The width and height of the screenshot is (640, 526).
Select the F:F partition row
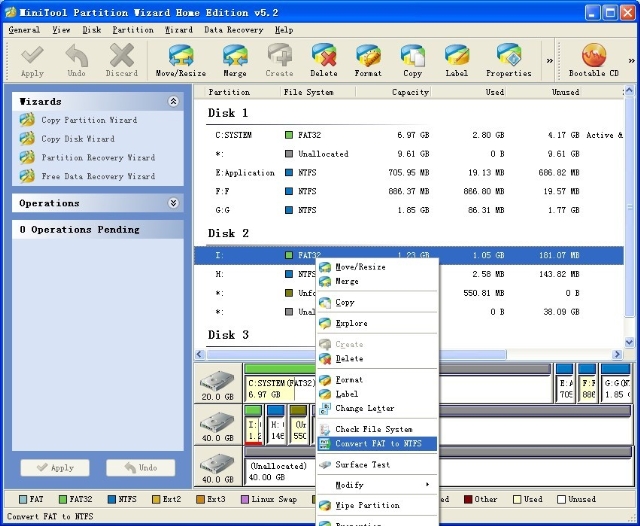(409, 191)
